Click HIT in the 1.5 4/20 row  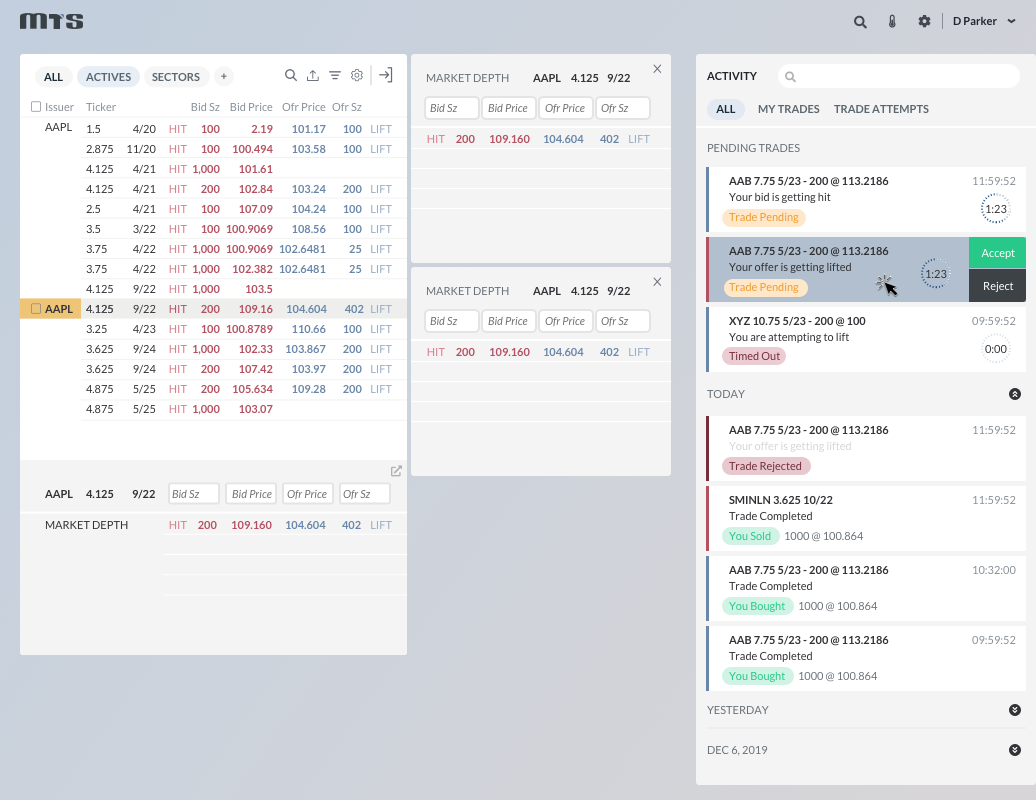point(178,129)
